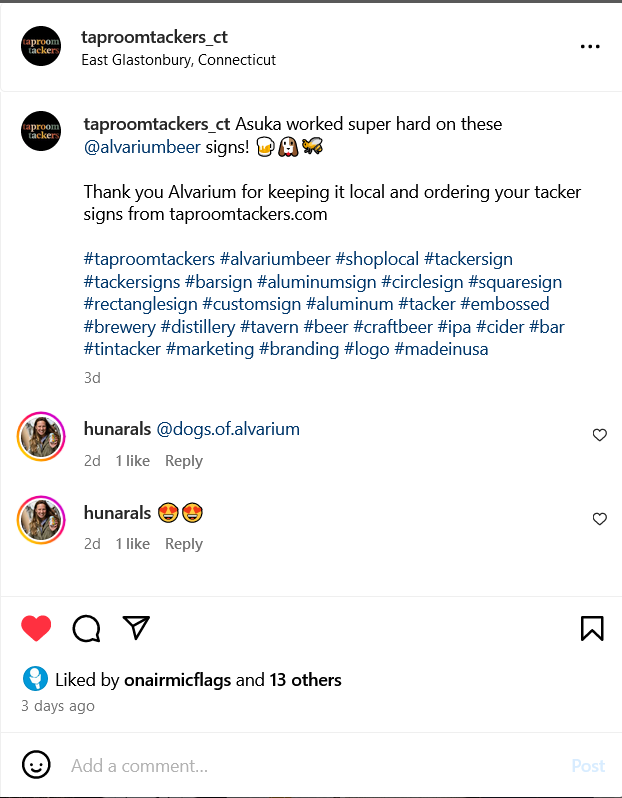Click the Post button
The image size is (622, 798).
[x=588, y=765]
